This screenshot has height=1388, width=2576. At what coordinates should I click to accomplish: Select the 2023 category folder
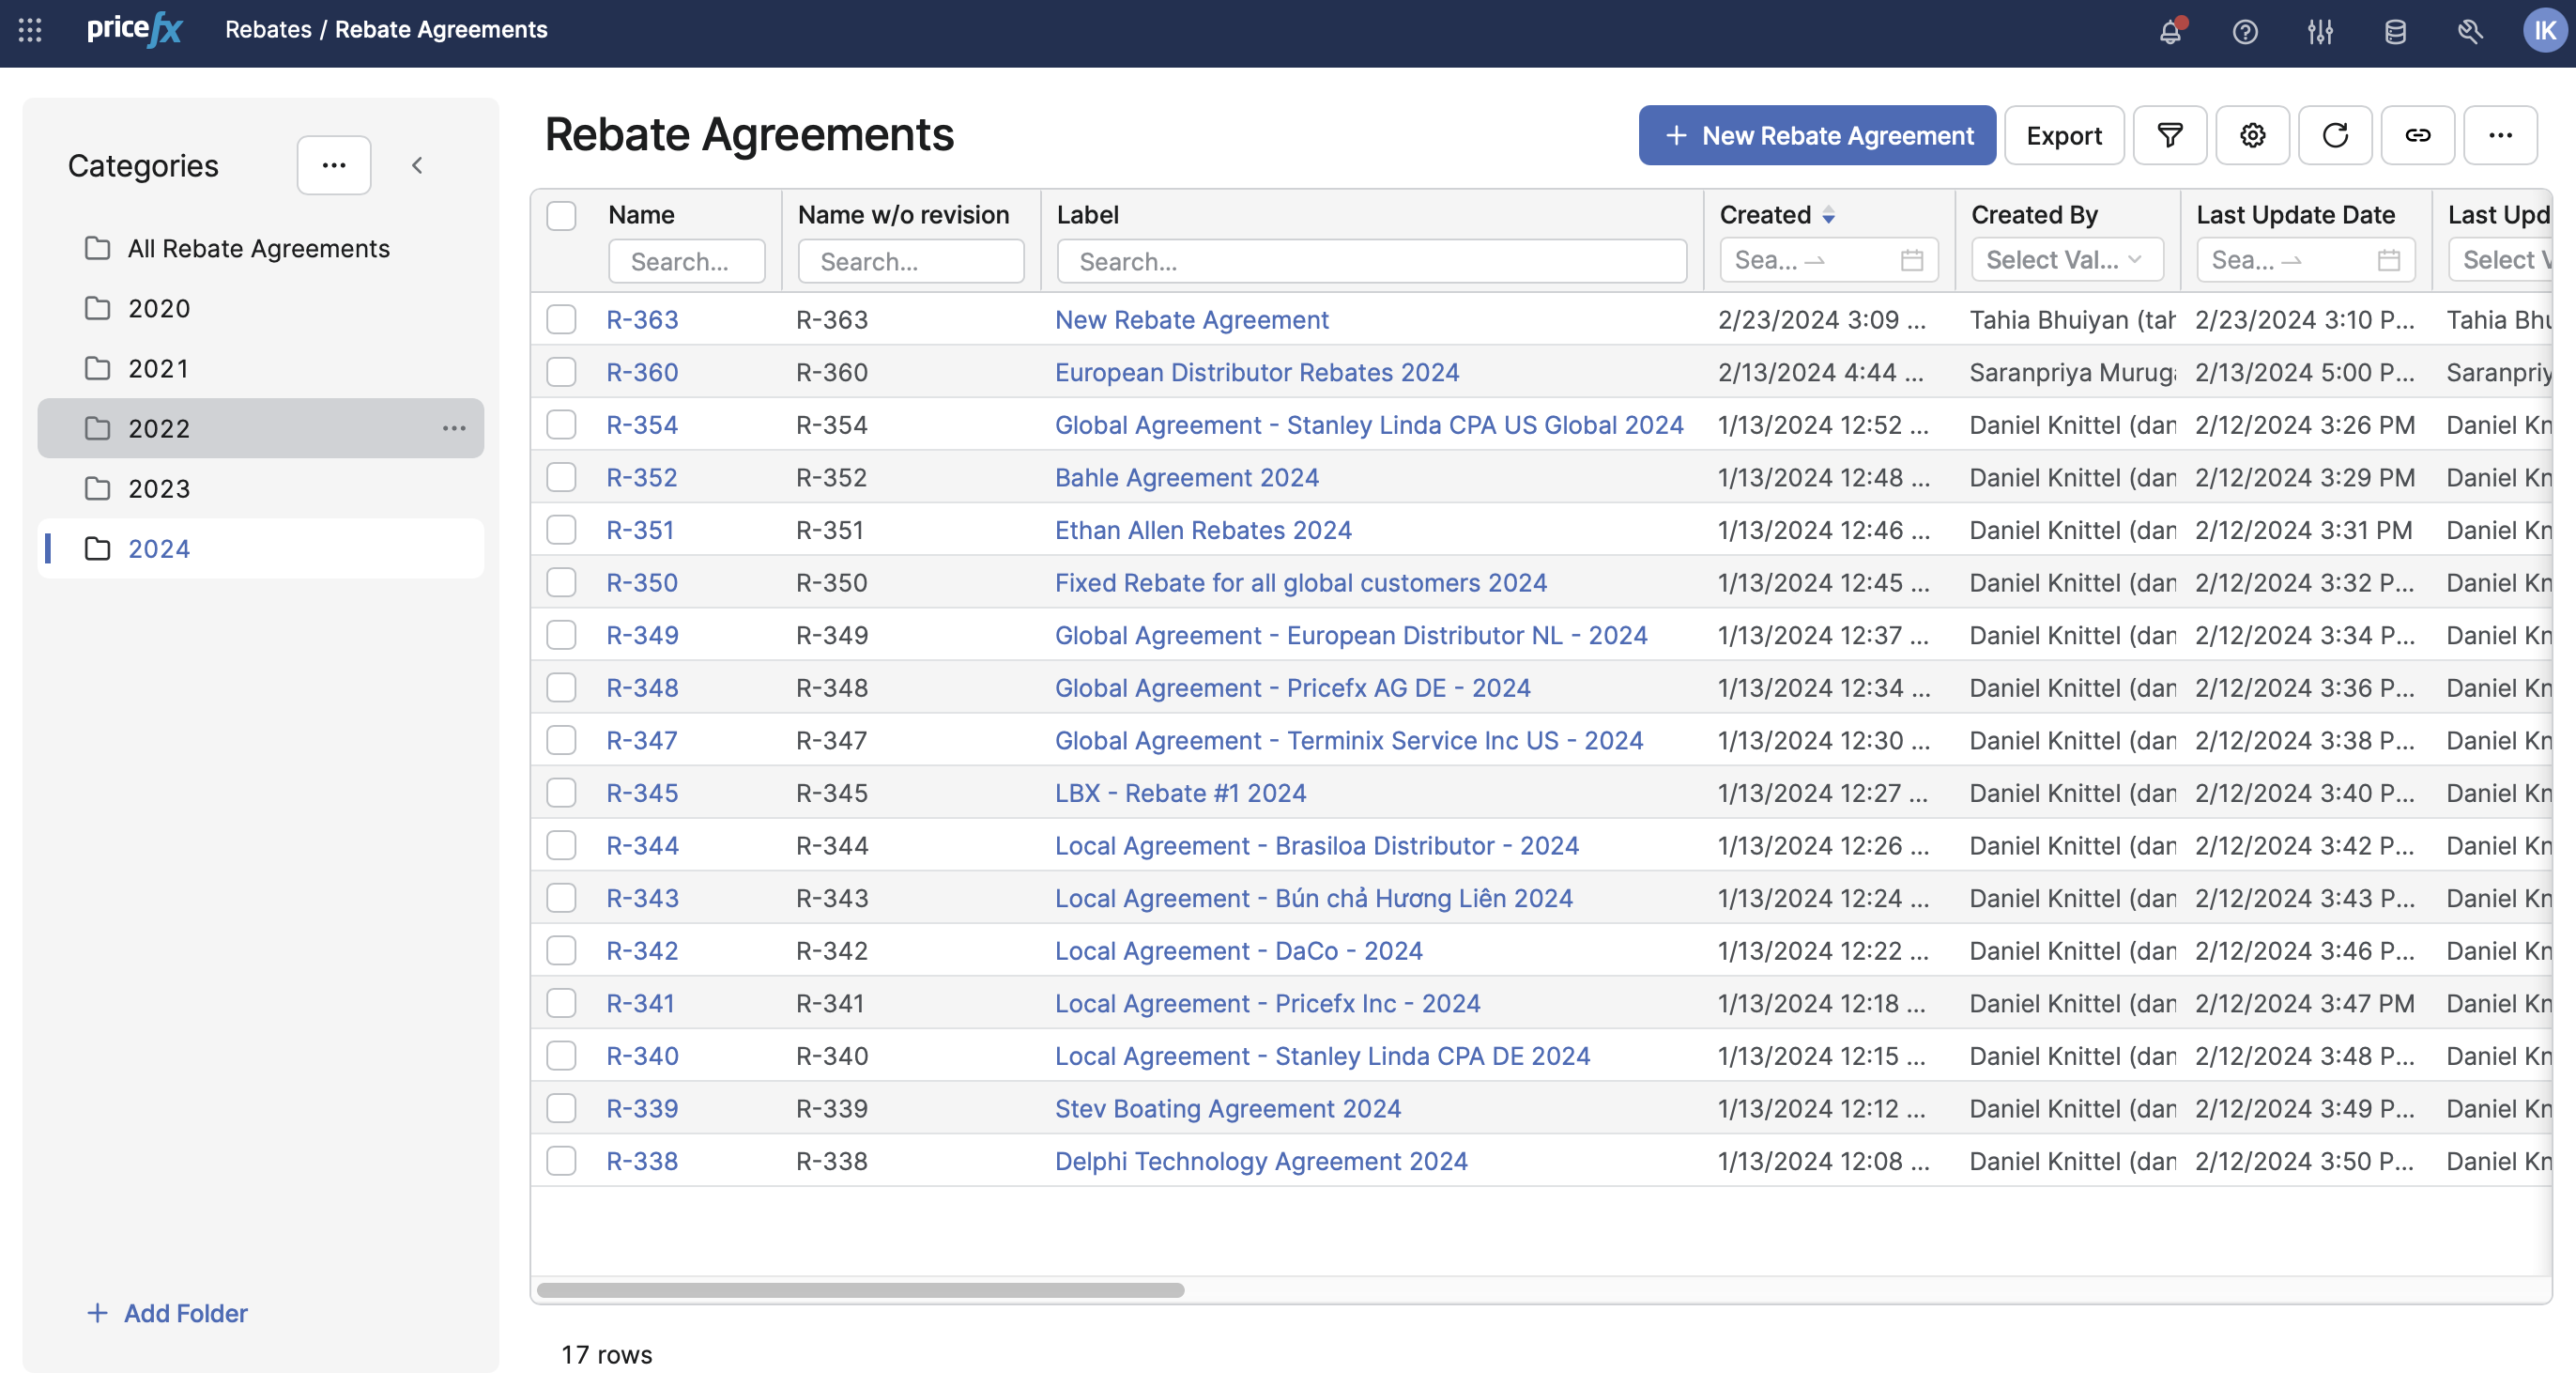159,489
